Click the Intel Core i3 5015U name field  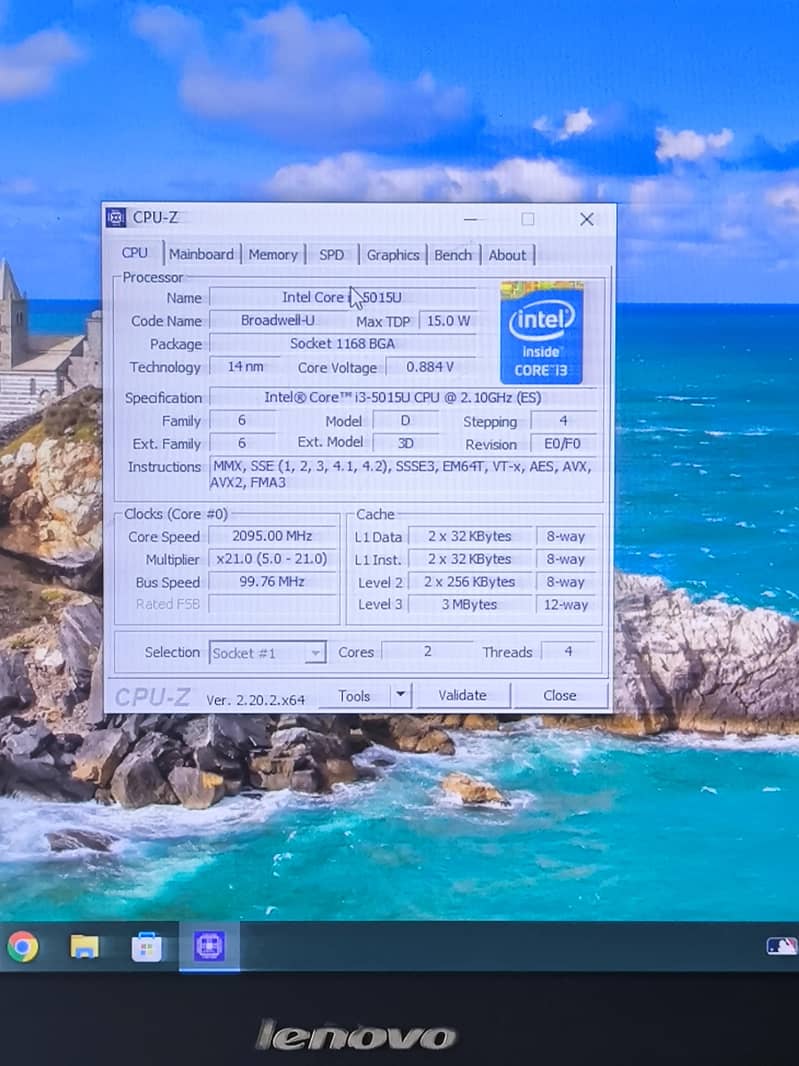click(x=342, y=297)
